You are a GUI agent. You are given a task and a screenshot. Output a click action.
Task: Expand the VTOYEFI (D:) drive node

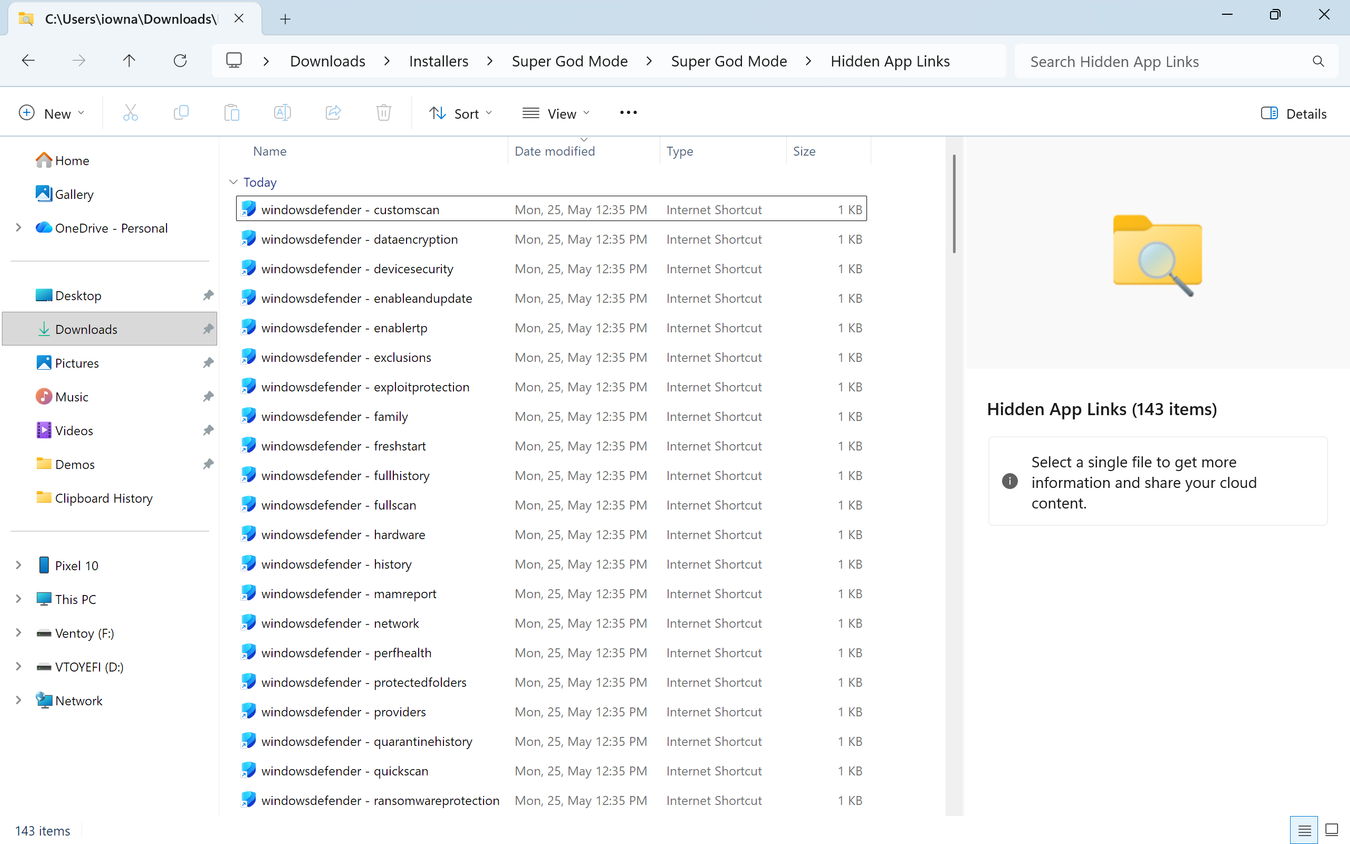click(18, 667)
